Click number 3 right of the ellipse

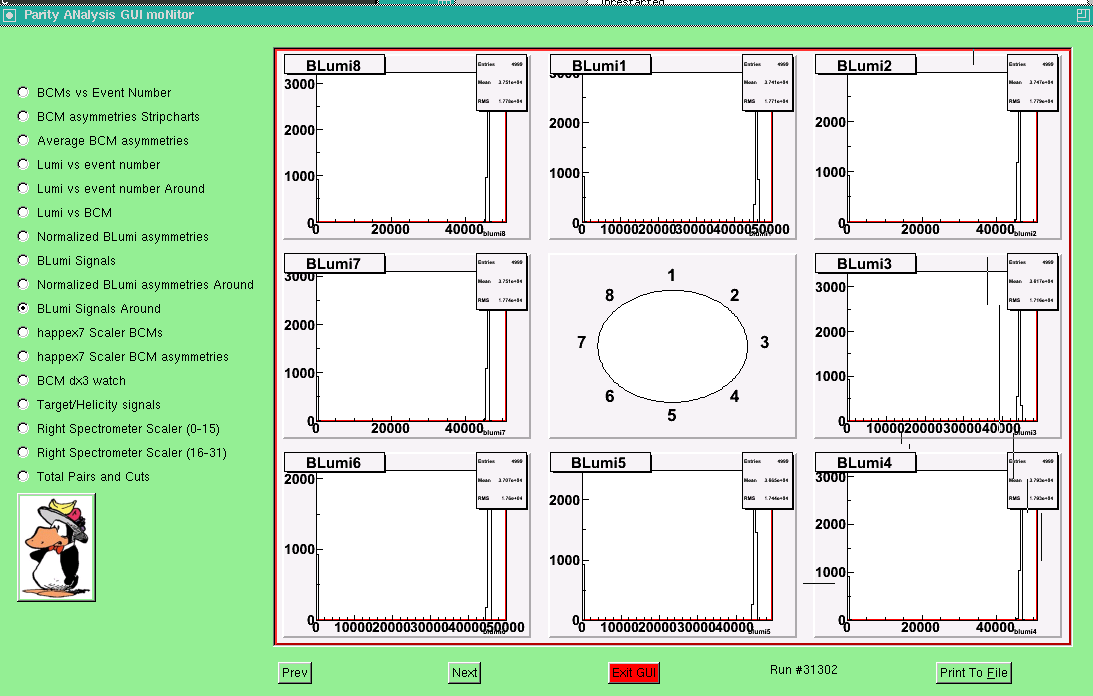765,342
